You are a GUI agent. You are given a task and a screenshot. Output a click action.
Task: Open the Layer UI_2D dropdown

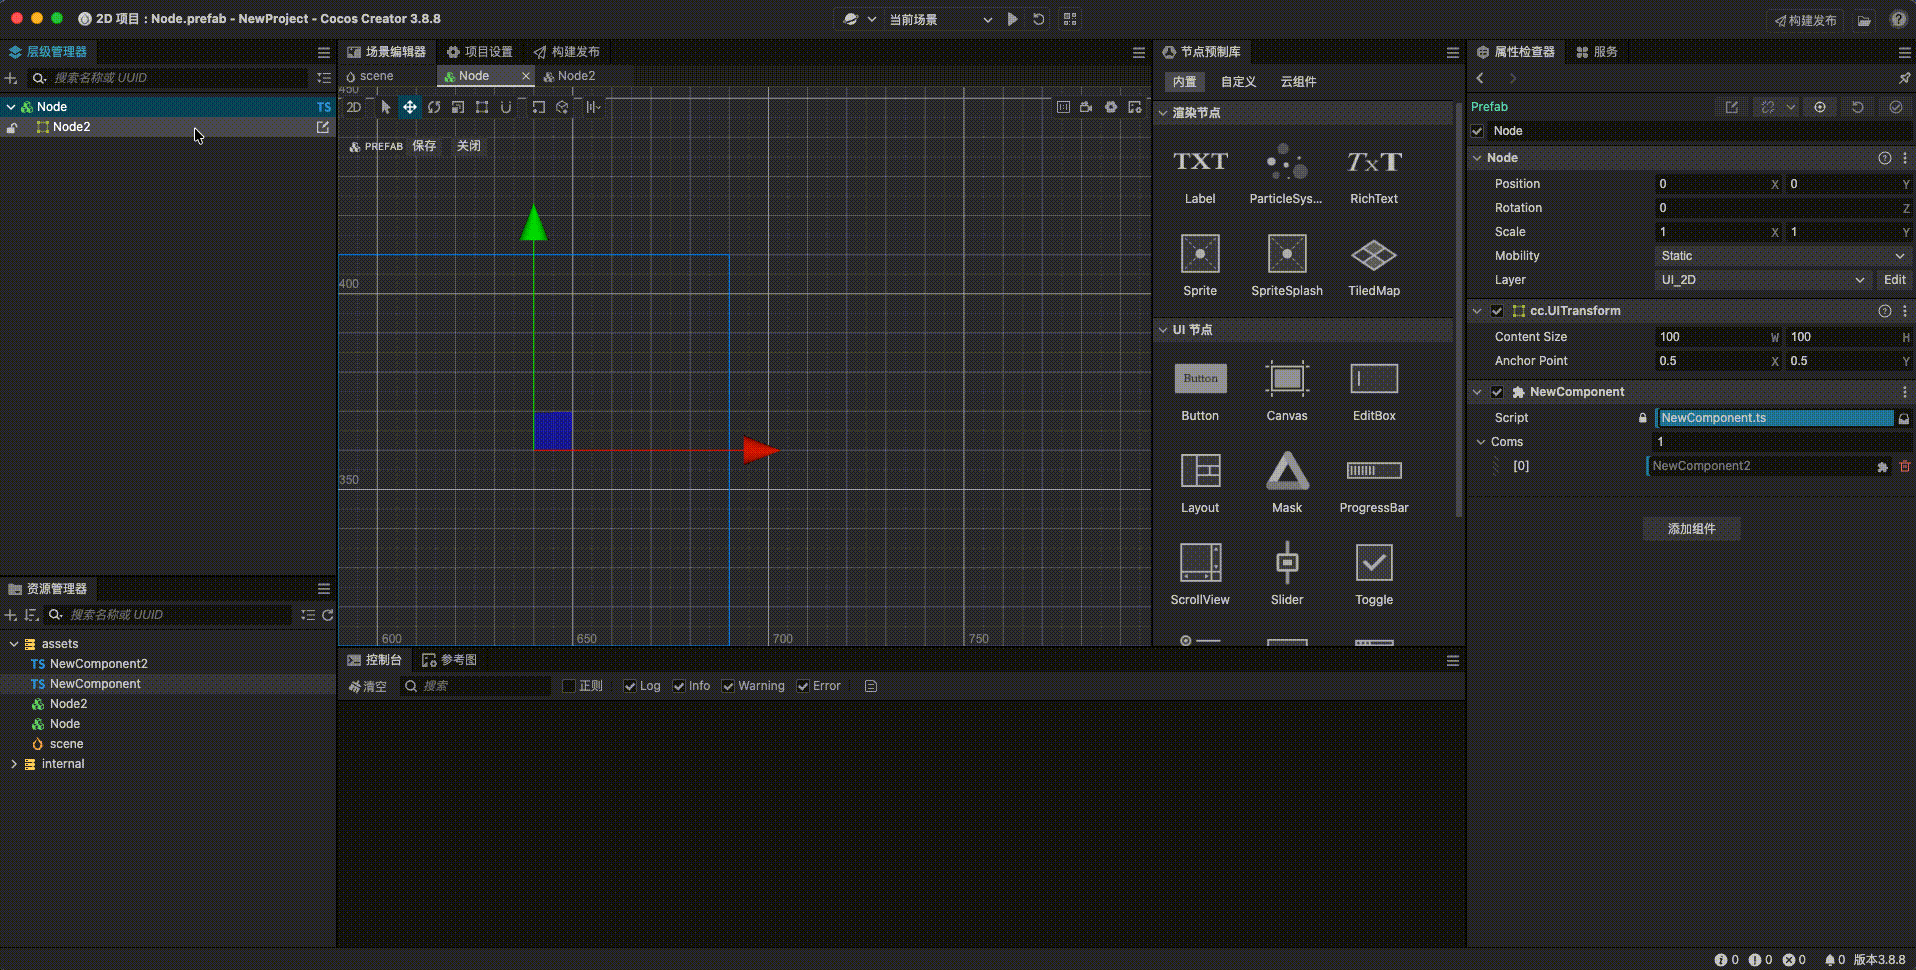tap(1764, 280)
